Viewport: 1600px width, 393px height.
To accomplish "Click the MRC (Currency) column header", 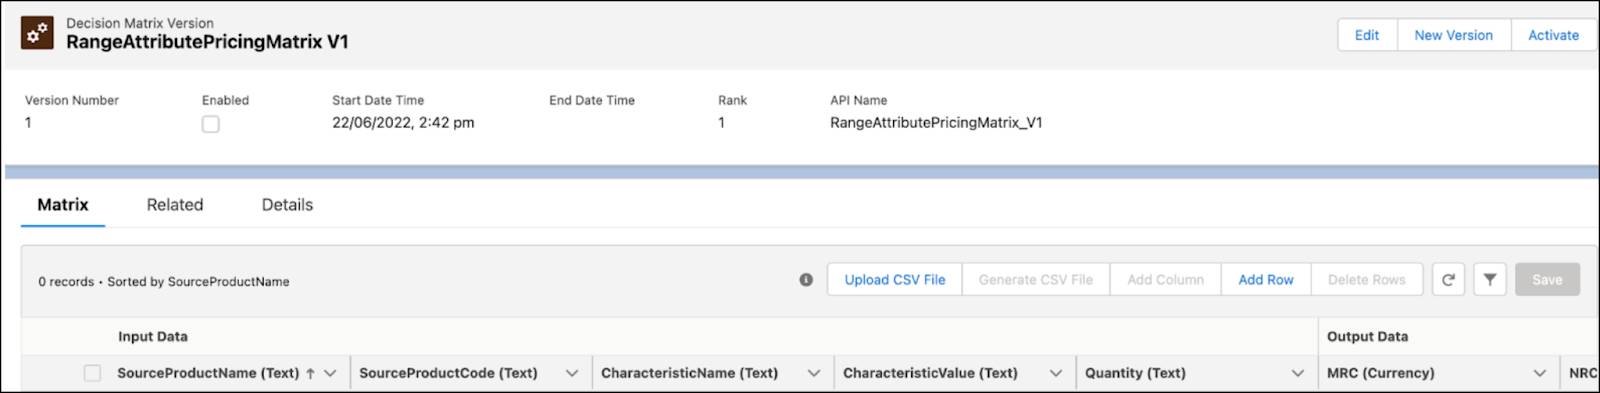I will click(1380, 373).
